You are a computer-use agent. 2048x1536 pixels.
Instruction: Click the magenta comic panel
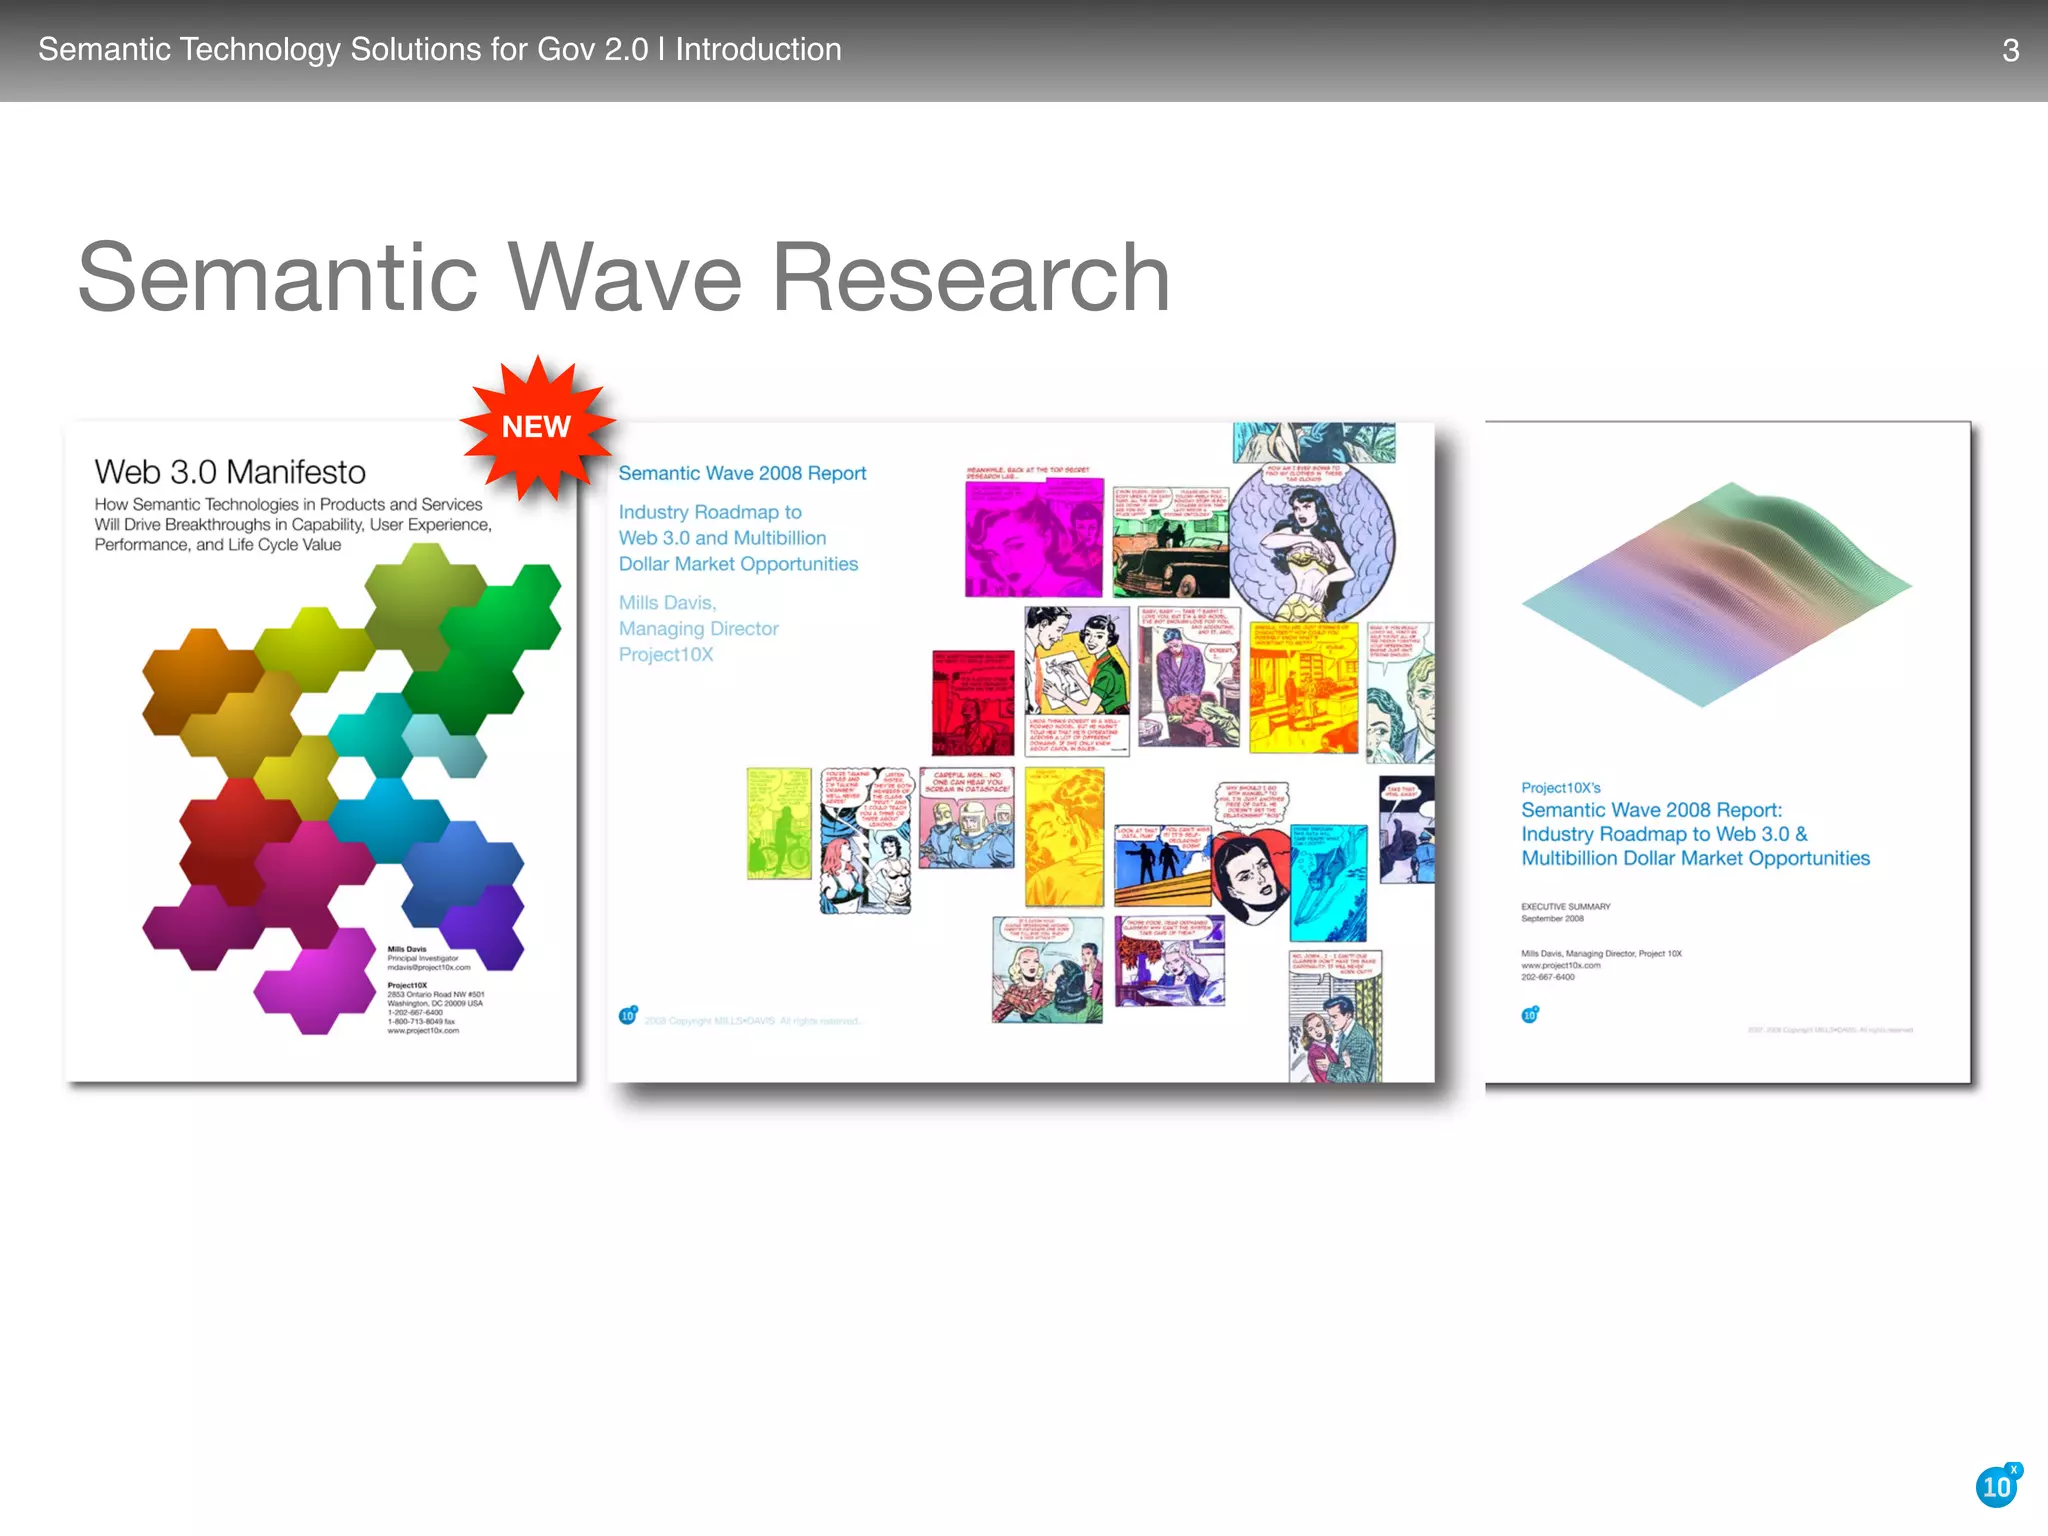(1034, 537)
